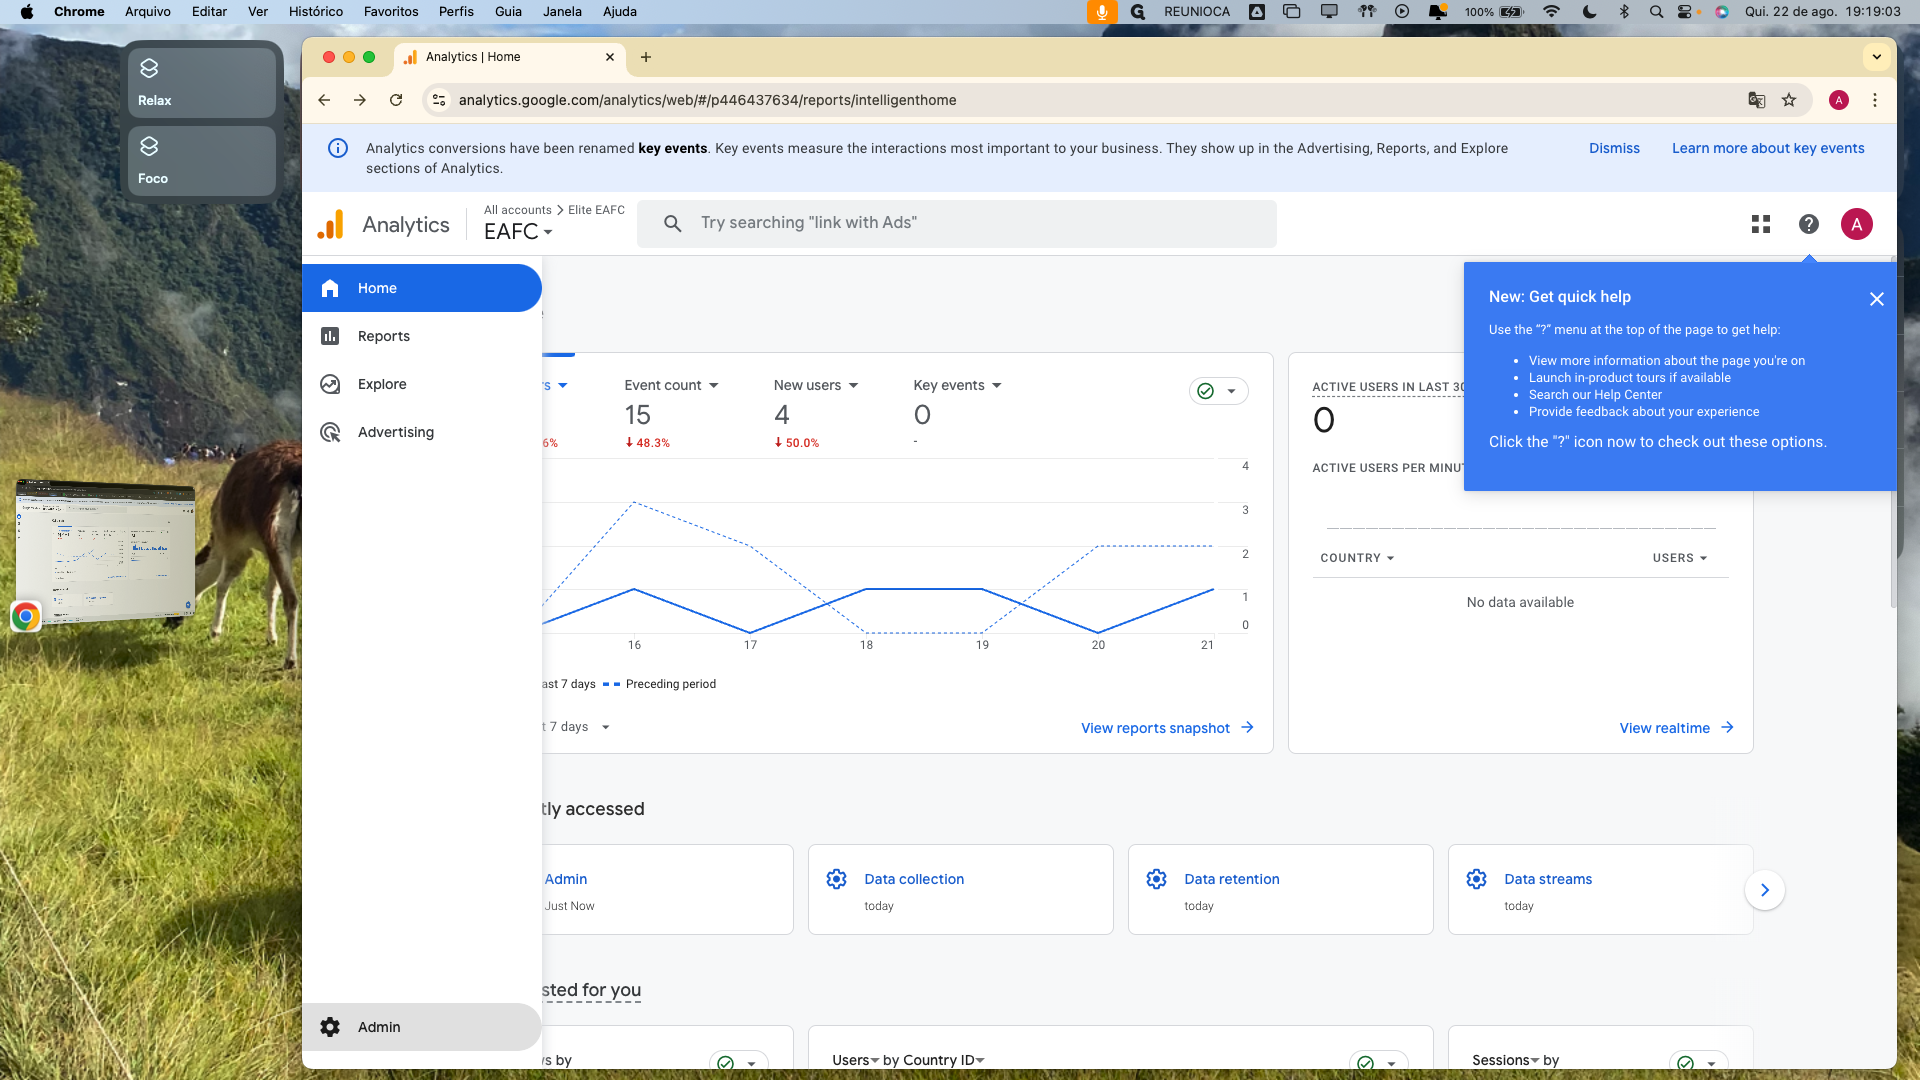The image size is (1920, 1080).
Task: Open the Reports section icon
Action: pos(330,336)
